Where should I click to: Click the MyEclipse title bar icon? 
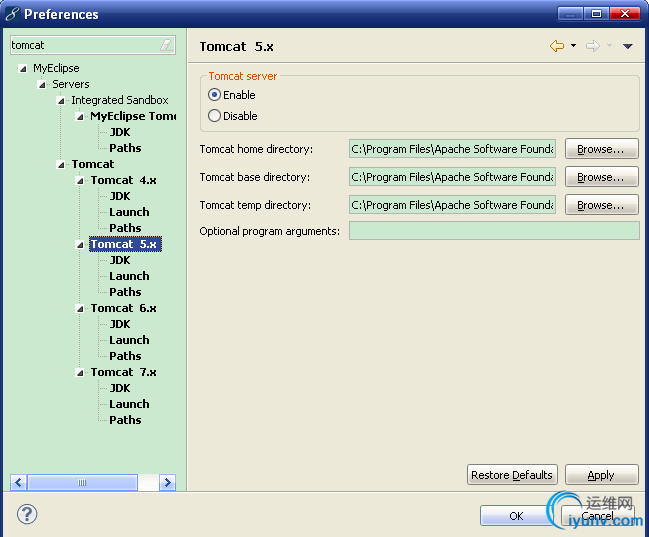pos(12,14)
